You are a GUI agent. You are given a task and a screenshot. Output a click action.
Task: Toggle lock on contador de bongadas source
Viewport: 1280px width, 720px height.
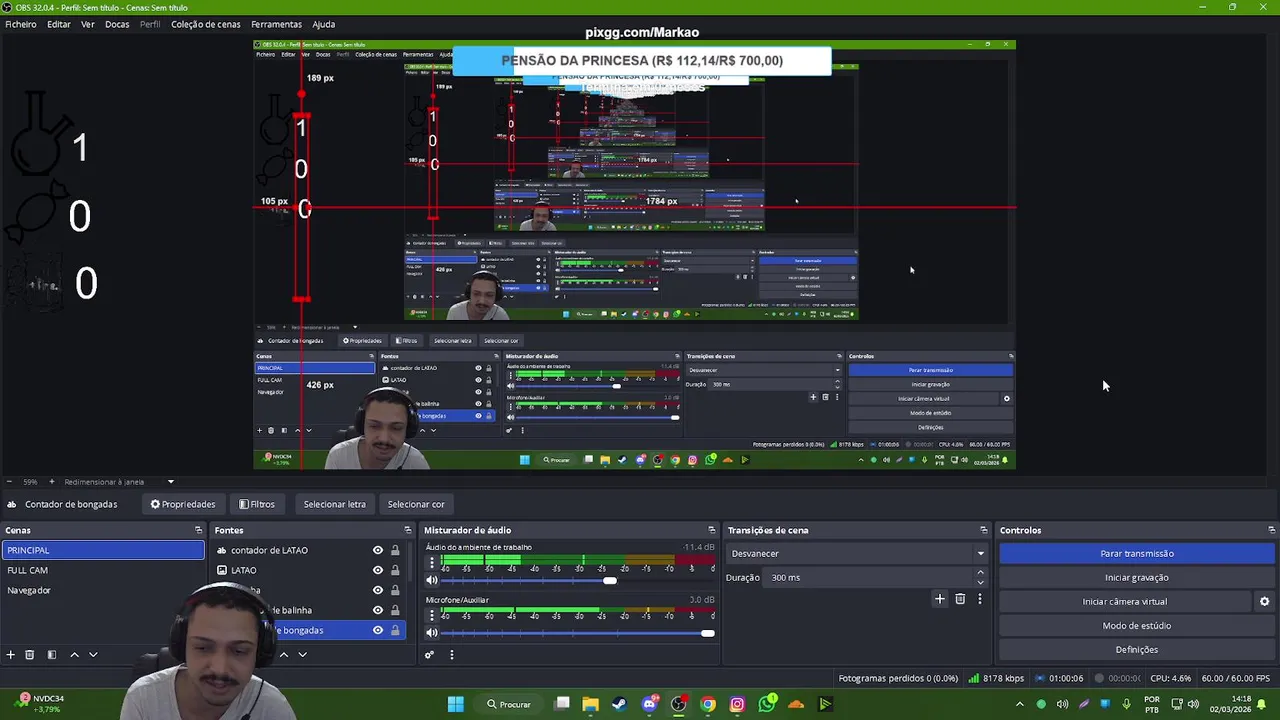tap(395, 630)
